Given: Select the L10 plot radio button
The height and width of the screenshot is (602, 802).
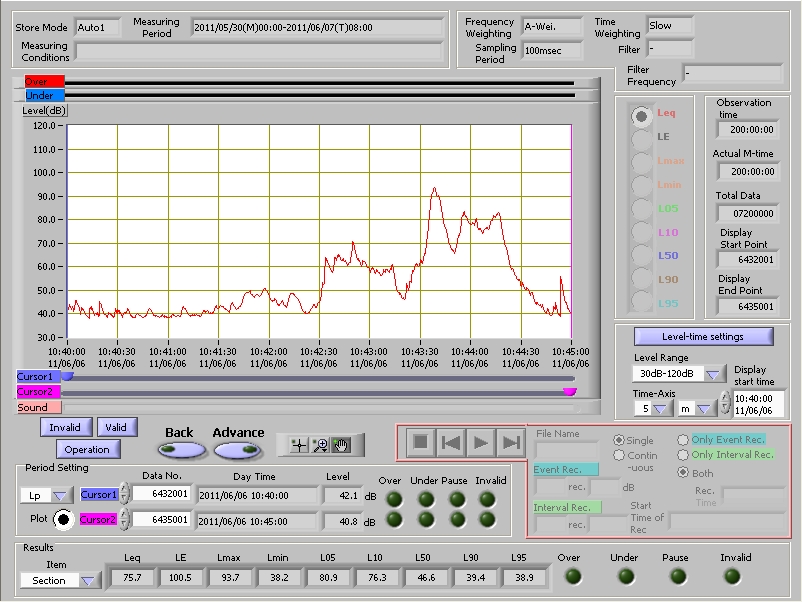Looking at the screenshot, I should pos(641,233).
